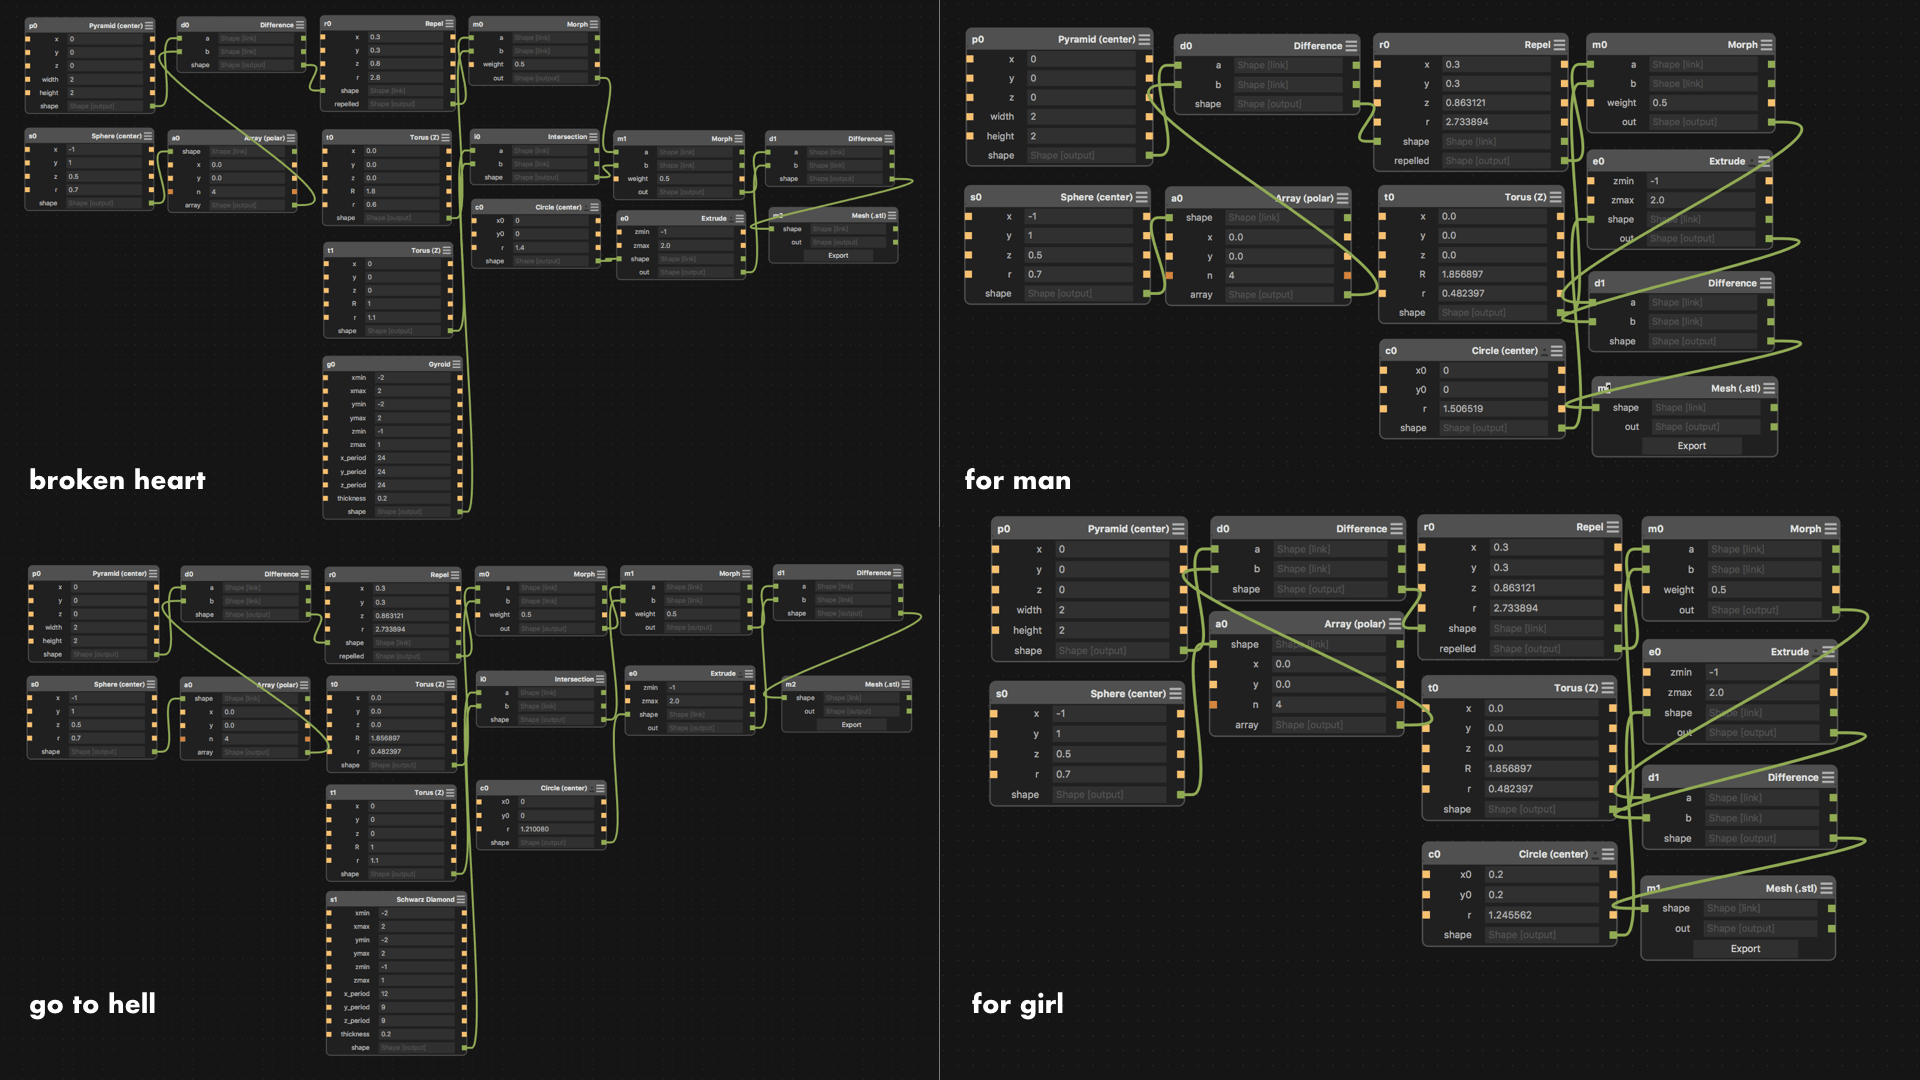Open Mesh (.stl) menu icon in 'for girl' graph
The image size is (1920, 1080).
click(1826, 888)
